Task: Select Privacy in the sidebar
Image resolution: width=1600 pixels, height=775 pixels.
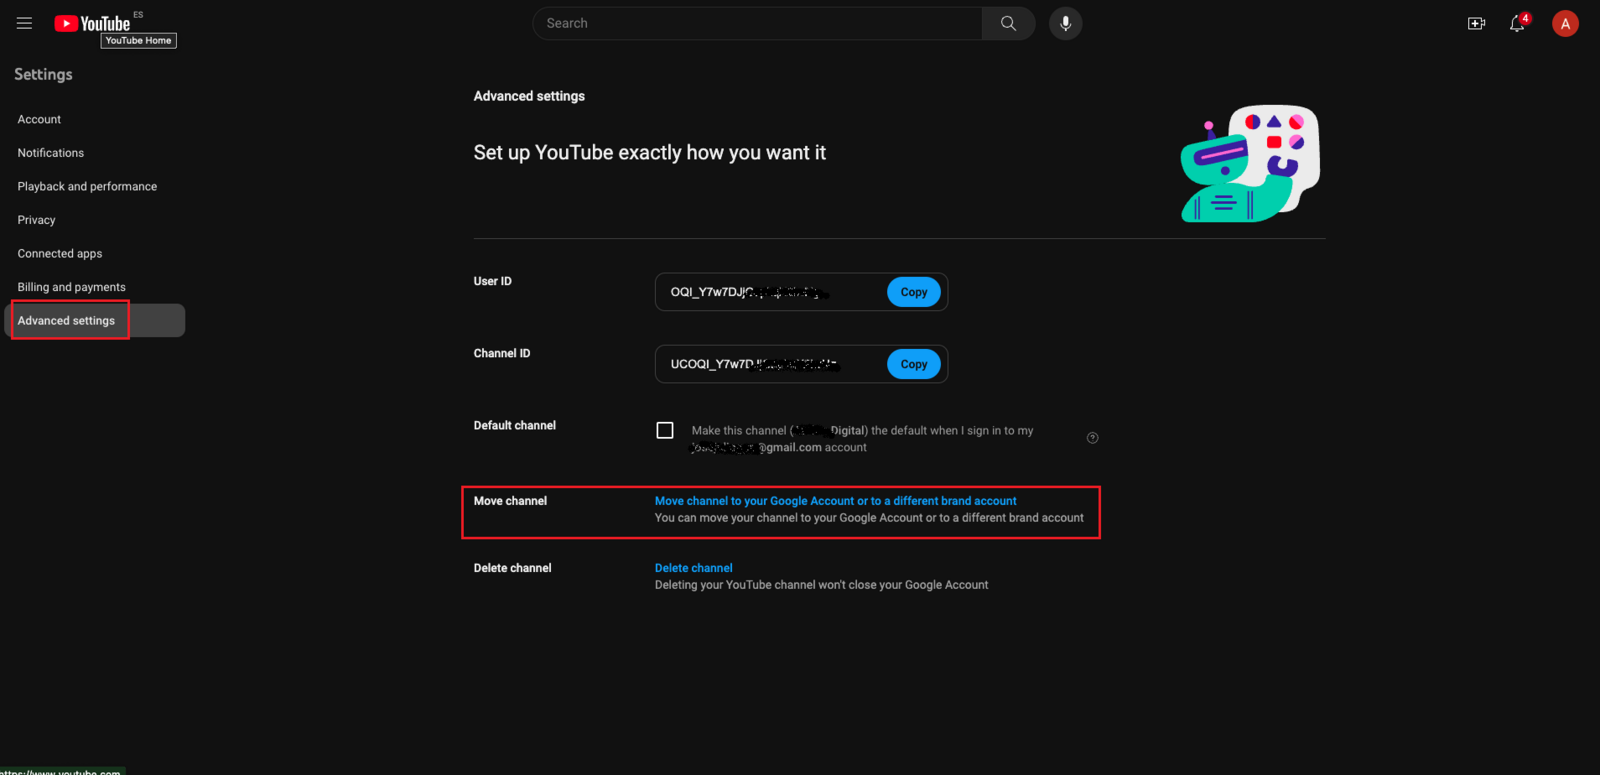Action: tap(37, 220)
